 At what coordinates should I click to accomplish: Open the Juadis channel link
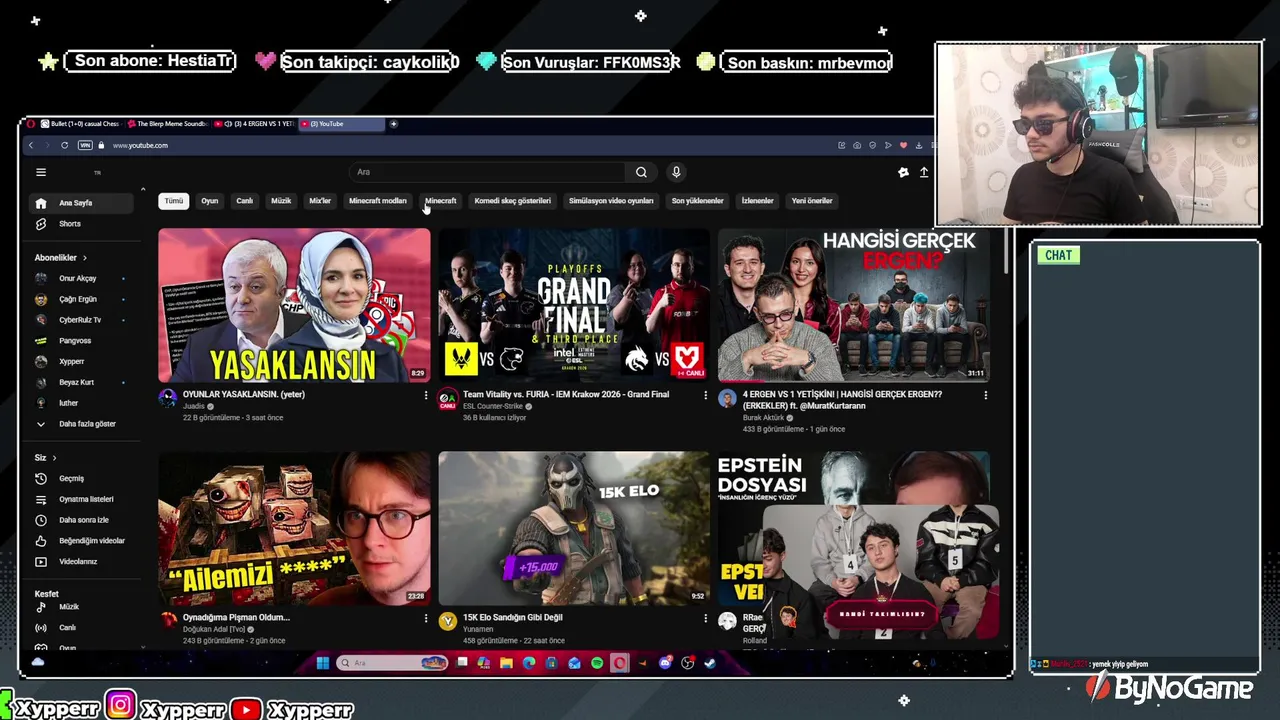click(193, 407)
